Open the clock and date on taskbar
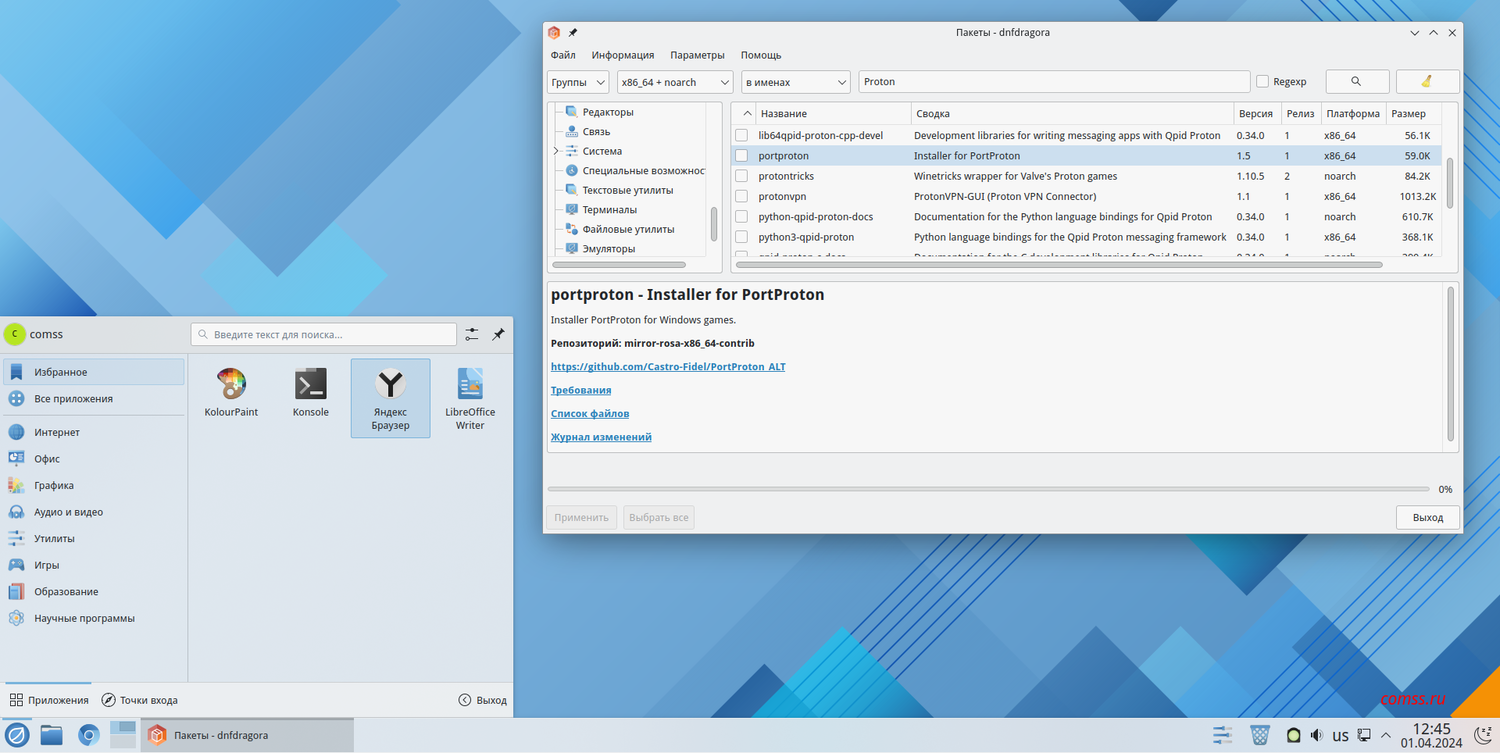This screenshot has width=1500, height=753. click(x=1431, y=735)
